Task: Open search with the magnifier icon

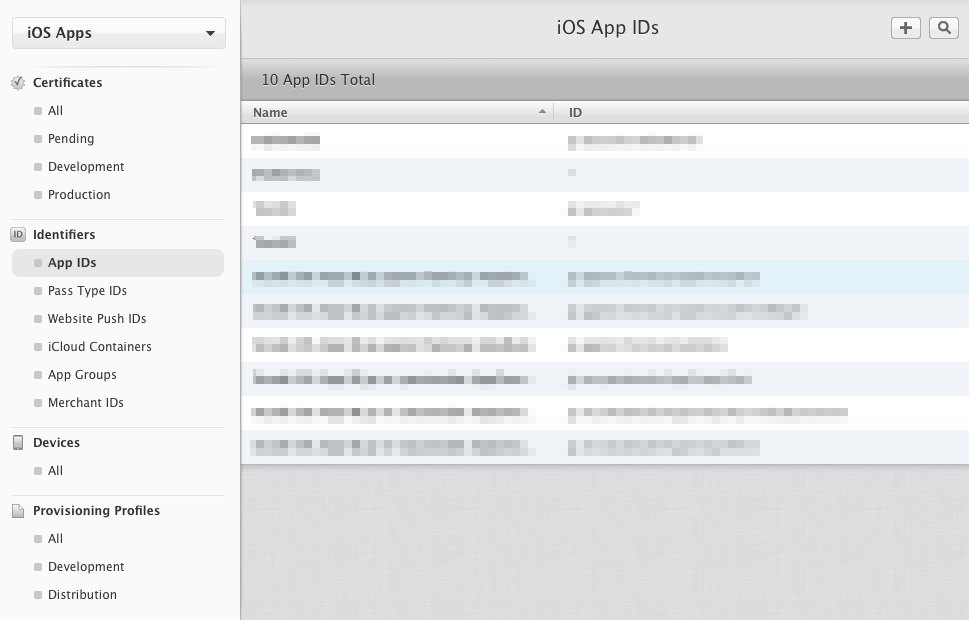Action: click(x=944, y=28)
